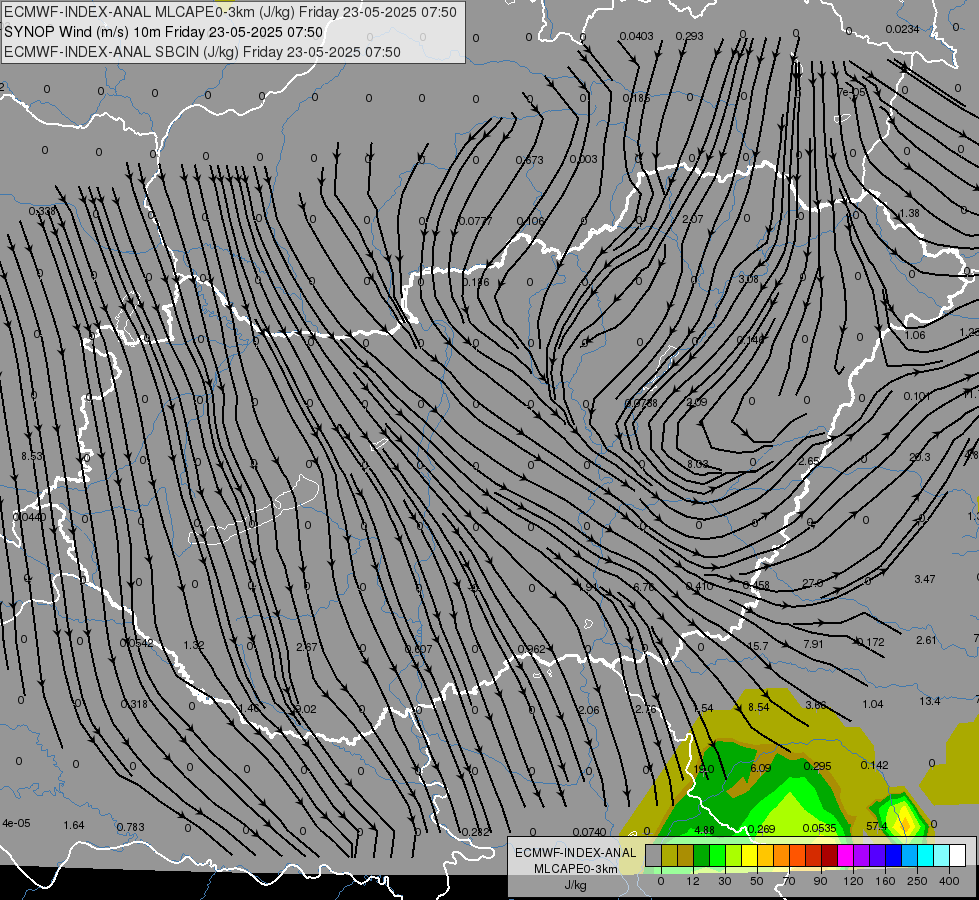The image size is (979, 900).
Task: Select the pure yellow legend swatch
Action: point(749,856)
